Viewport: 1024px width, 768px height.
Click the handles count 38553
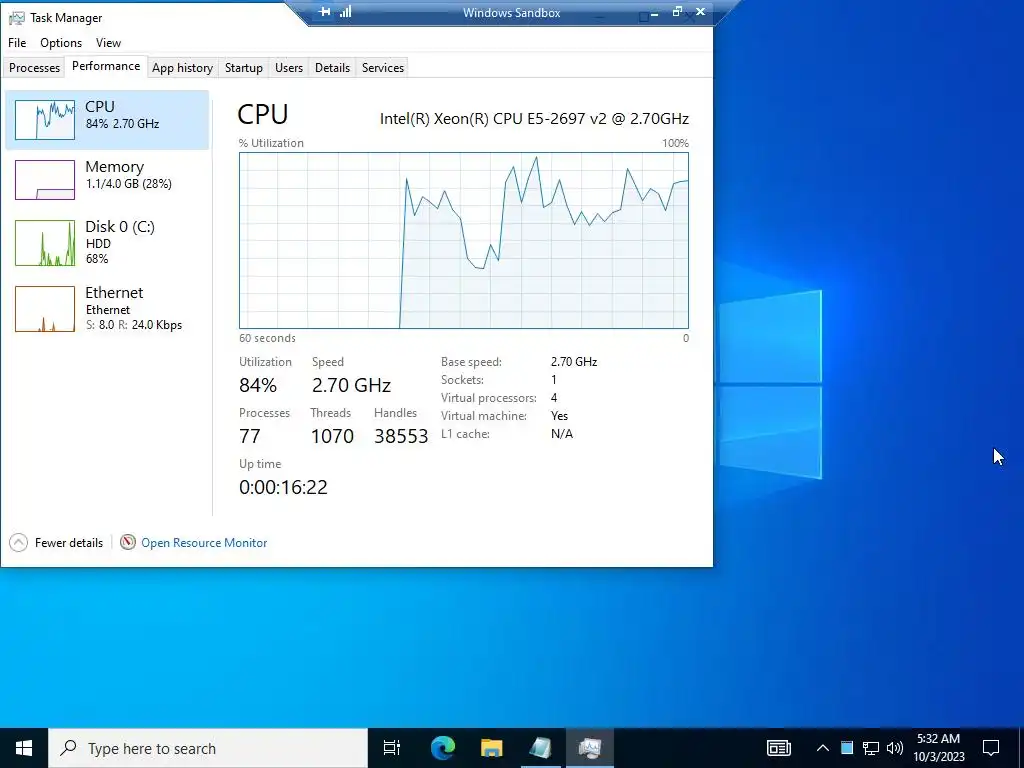point(401,436)
